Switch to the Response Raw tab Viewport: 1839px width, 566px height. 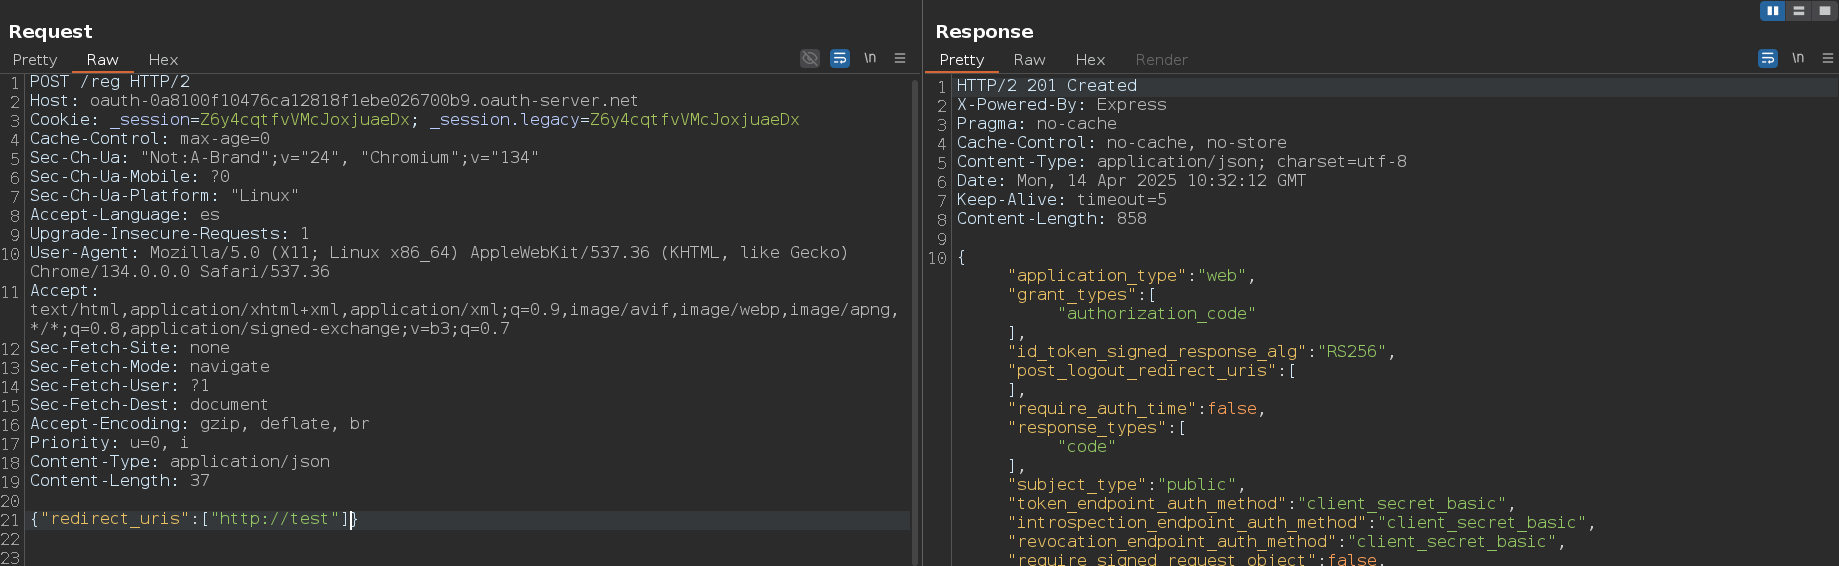[x=1029, y=60]
